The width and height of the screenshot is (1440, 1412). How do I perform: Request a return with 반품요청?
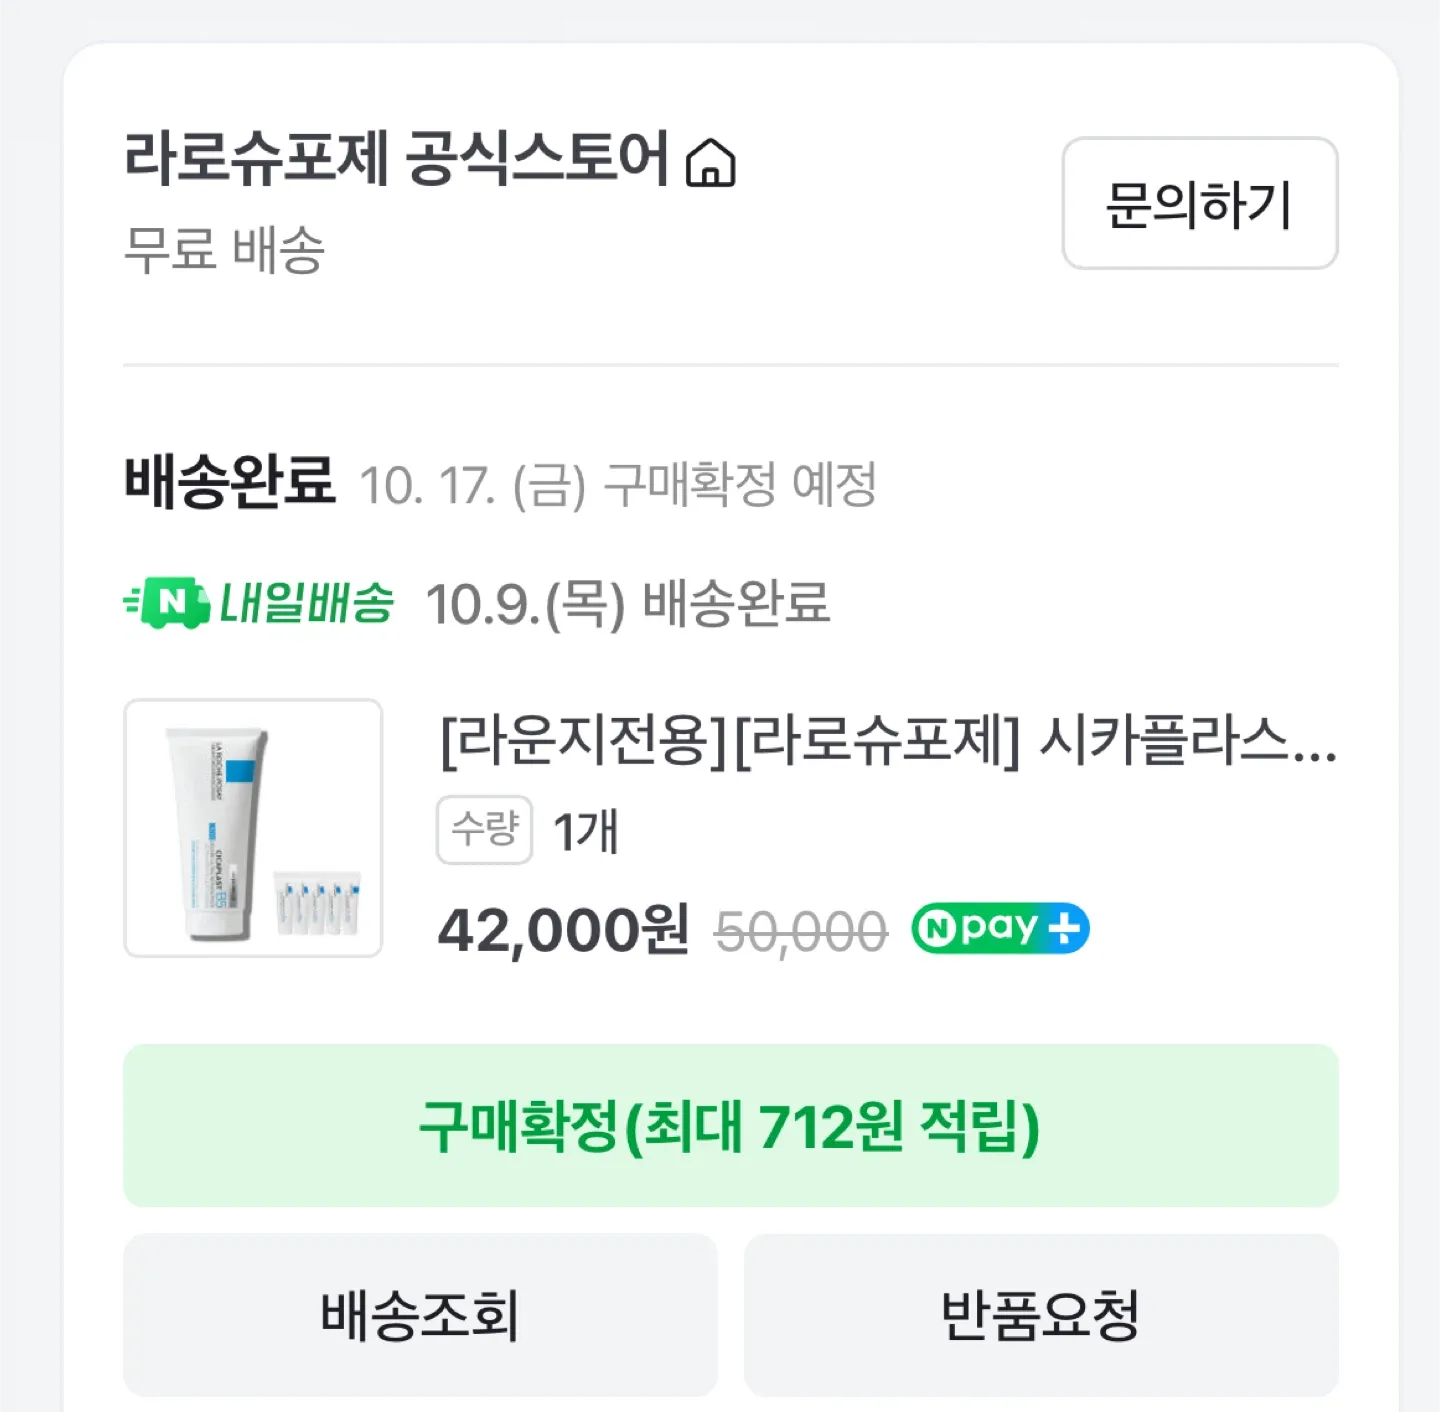pos(1041,1315)
